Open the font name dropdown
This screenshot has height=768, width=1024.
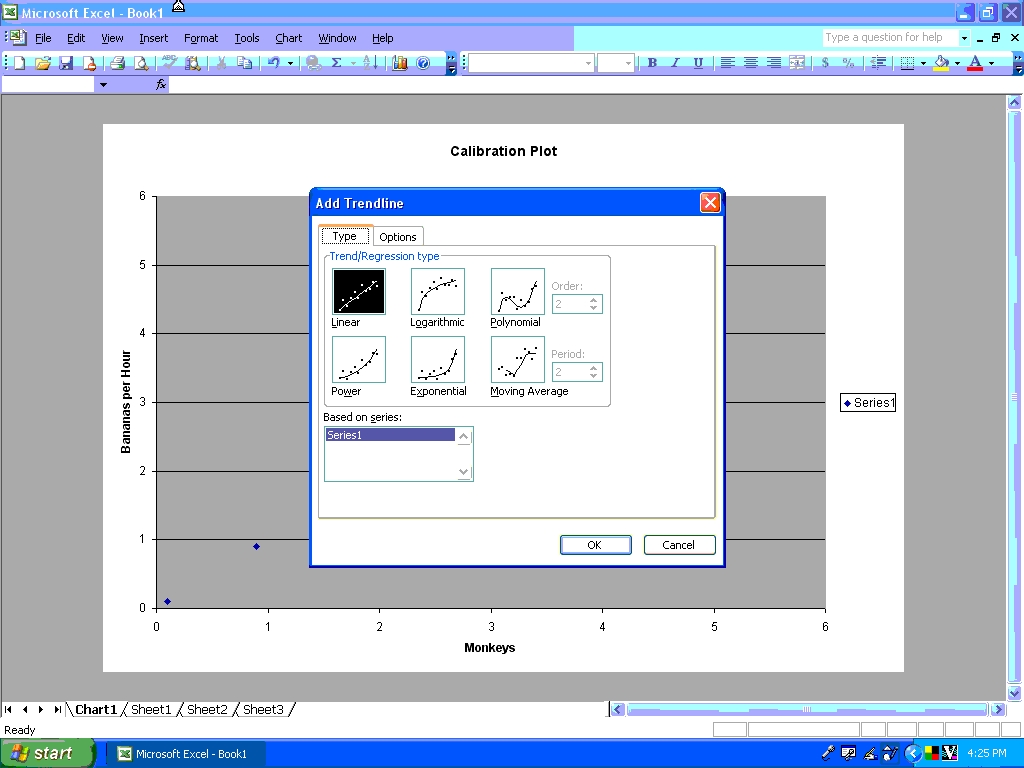588,63
